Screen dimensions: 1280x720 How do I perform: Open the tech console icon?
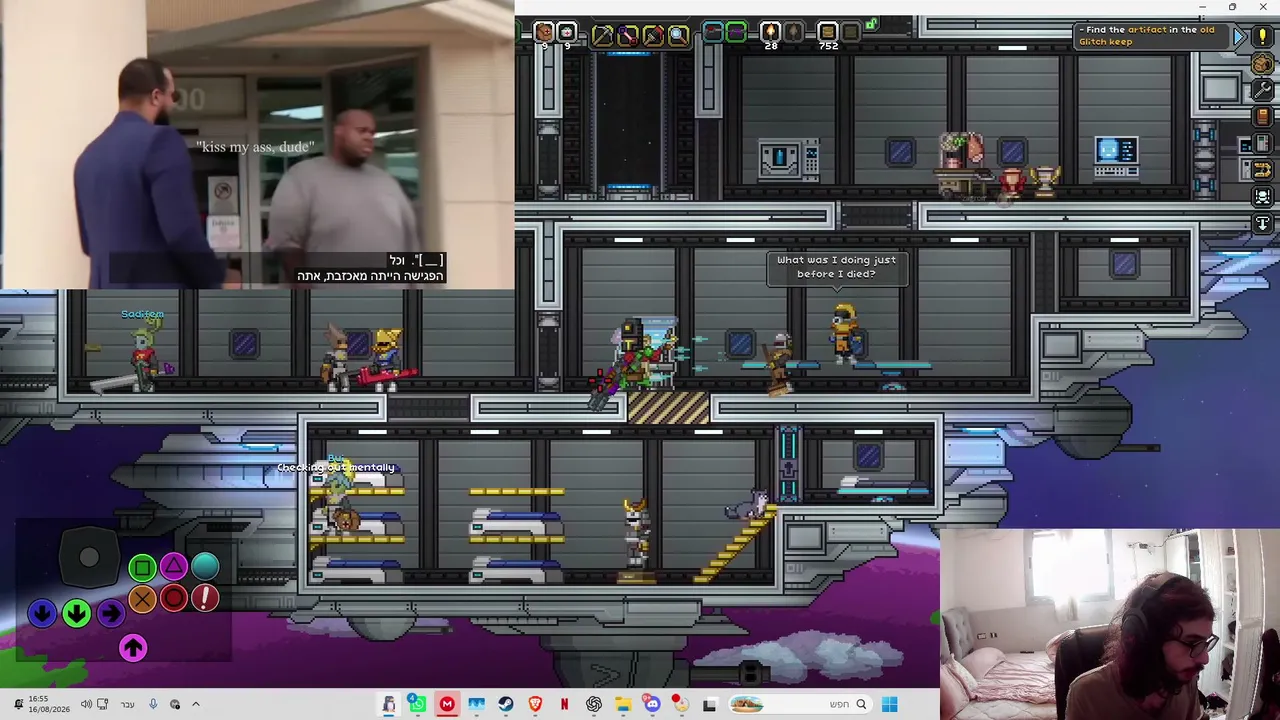tap(1262, 144)
